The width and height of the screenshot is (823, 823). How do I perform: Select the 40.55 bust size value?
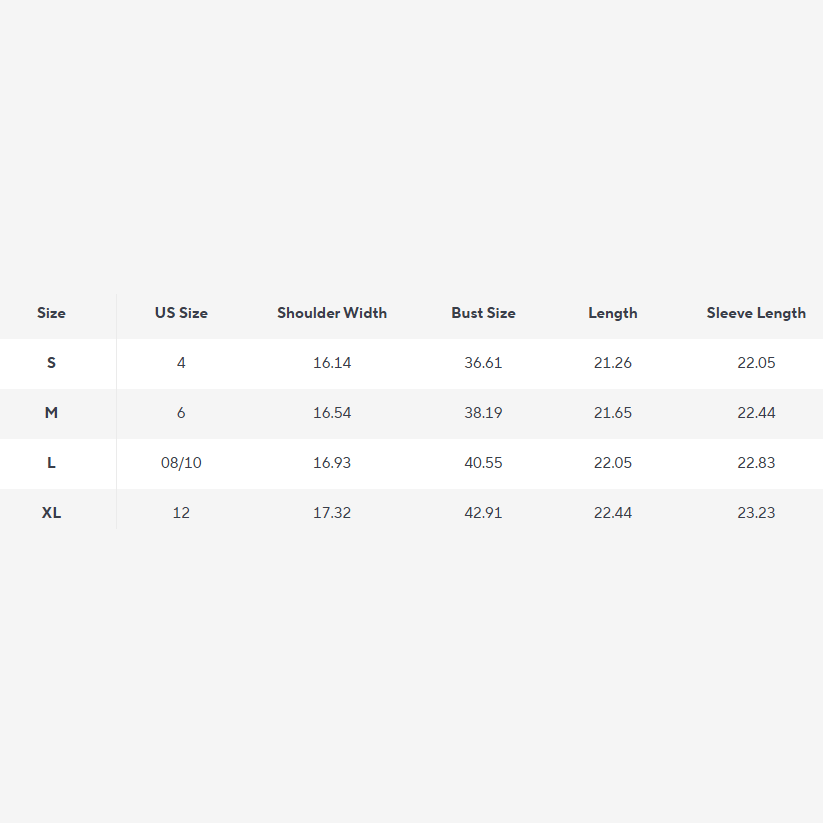[x=483, y=463]
